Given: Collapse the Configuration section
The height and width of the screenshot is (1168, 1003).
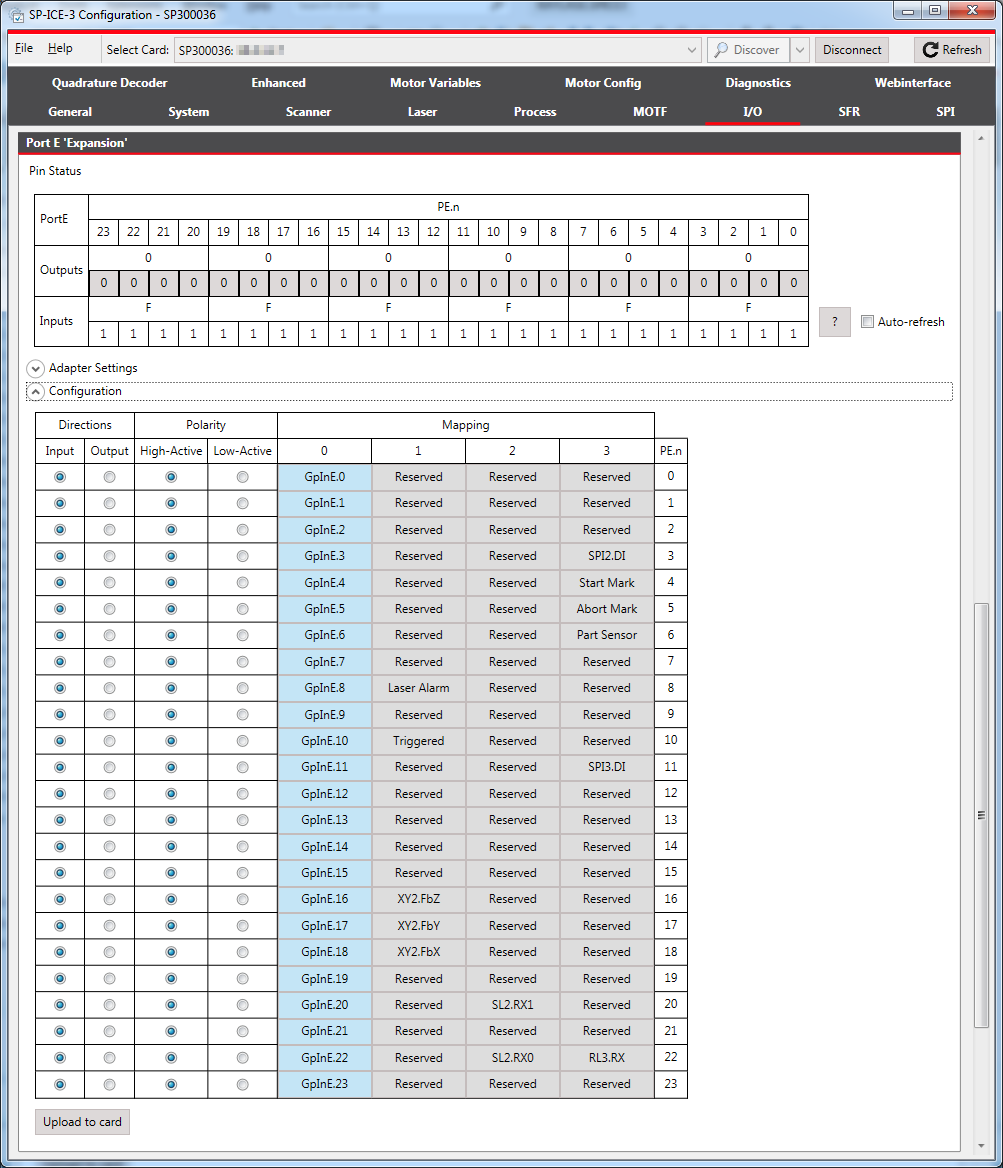Looking at the screenshot, I should click(35, 392).
